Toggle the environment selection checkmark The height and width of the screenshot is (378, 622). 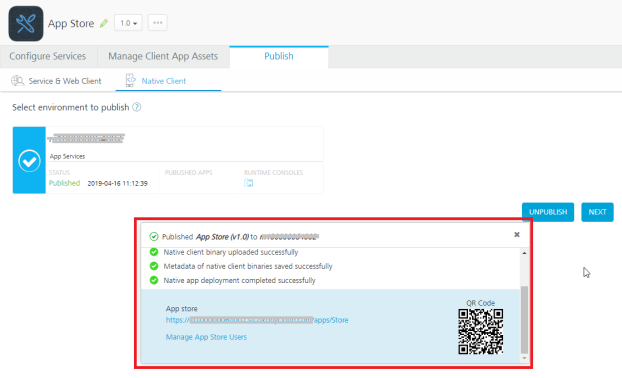click(29, 161)
